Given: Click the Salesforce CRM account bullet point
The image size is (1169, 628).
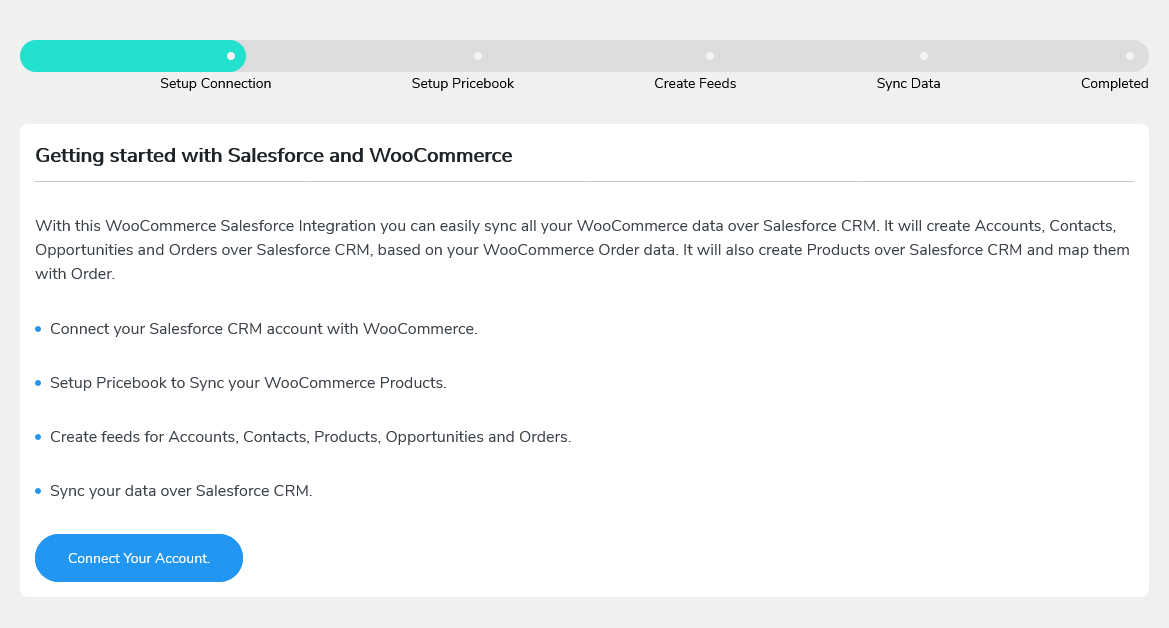Looking at the screenshot, I should [x=264, y=328].
